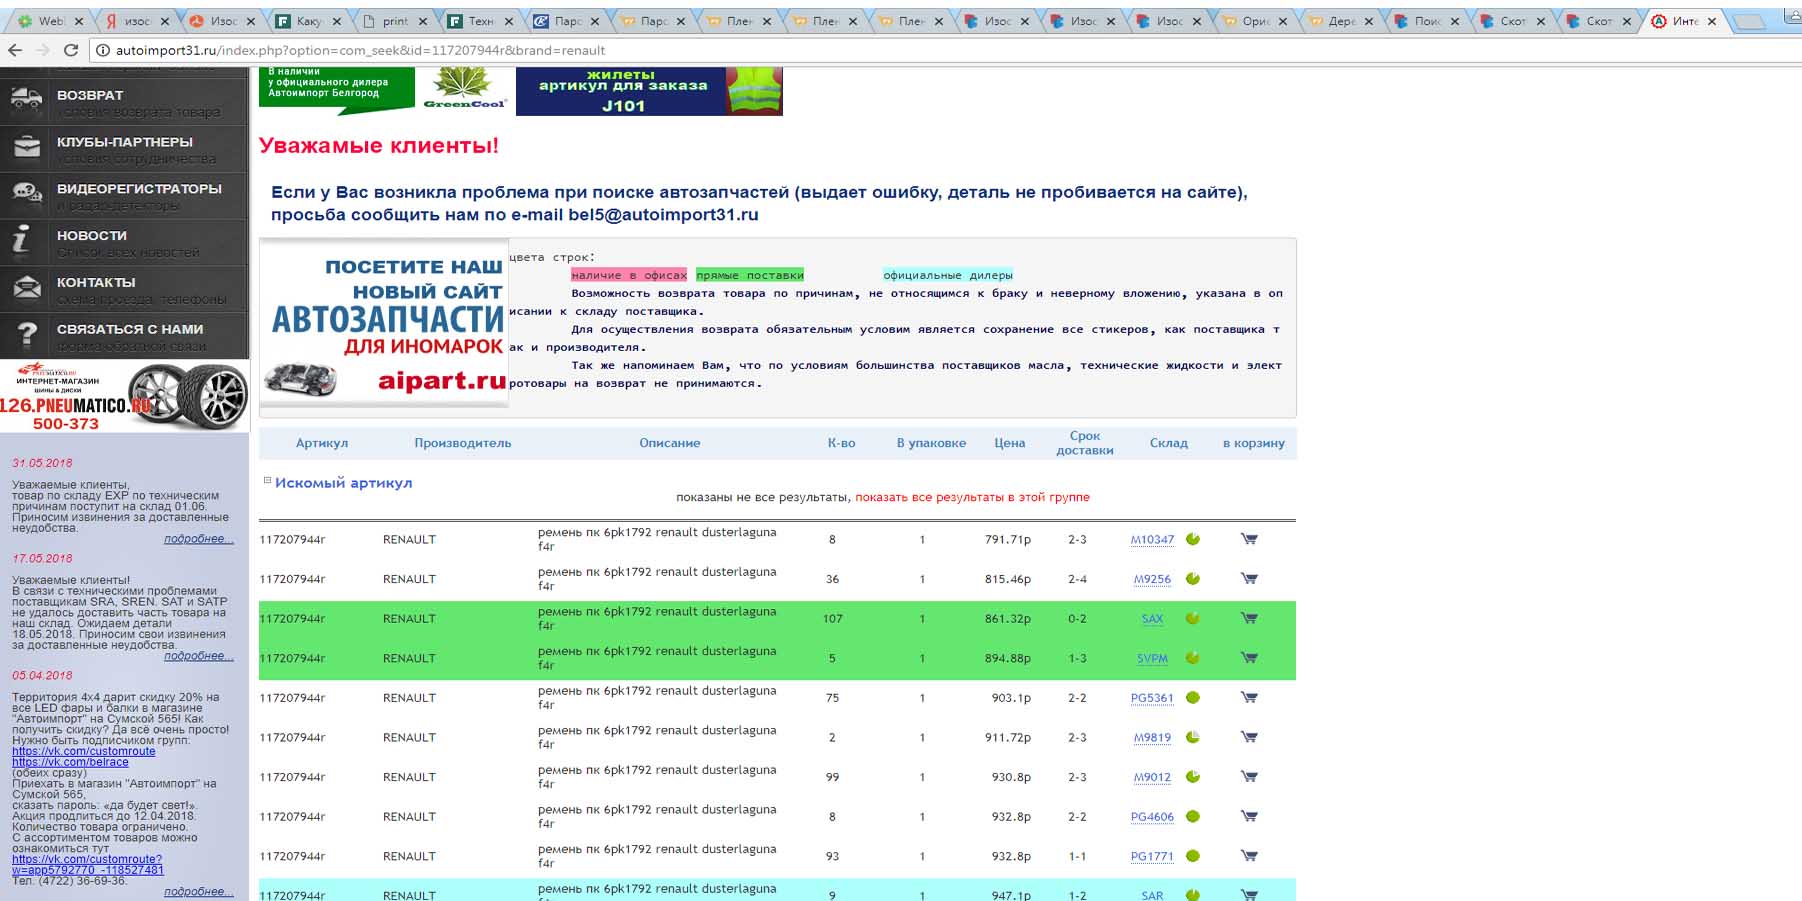Click the 'наличие в офисах' pink legend label
The image size is (1802, 901).
629,275
